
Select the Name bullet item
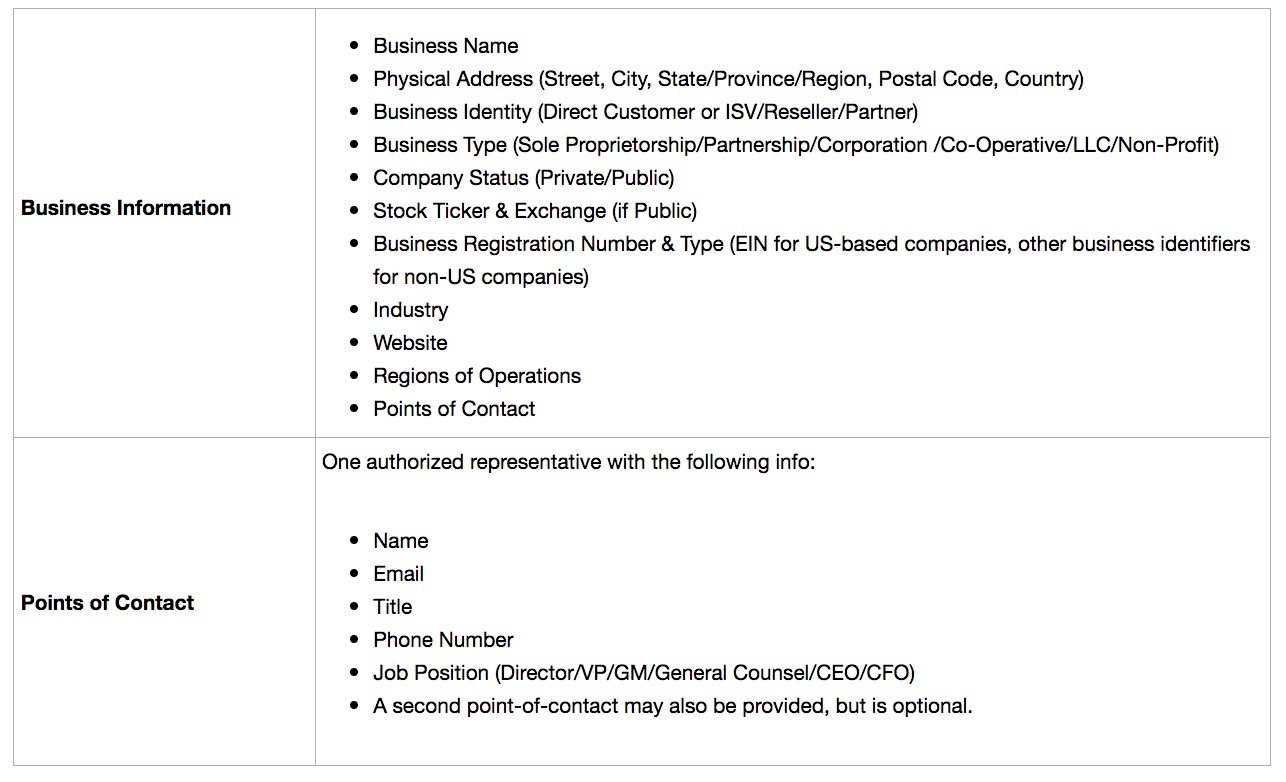(401, 541)
